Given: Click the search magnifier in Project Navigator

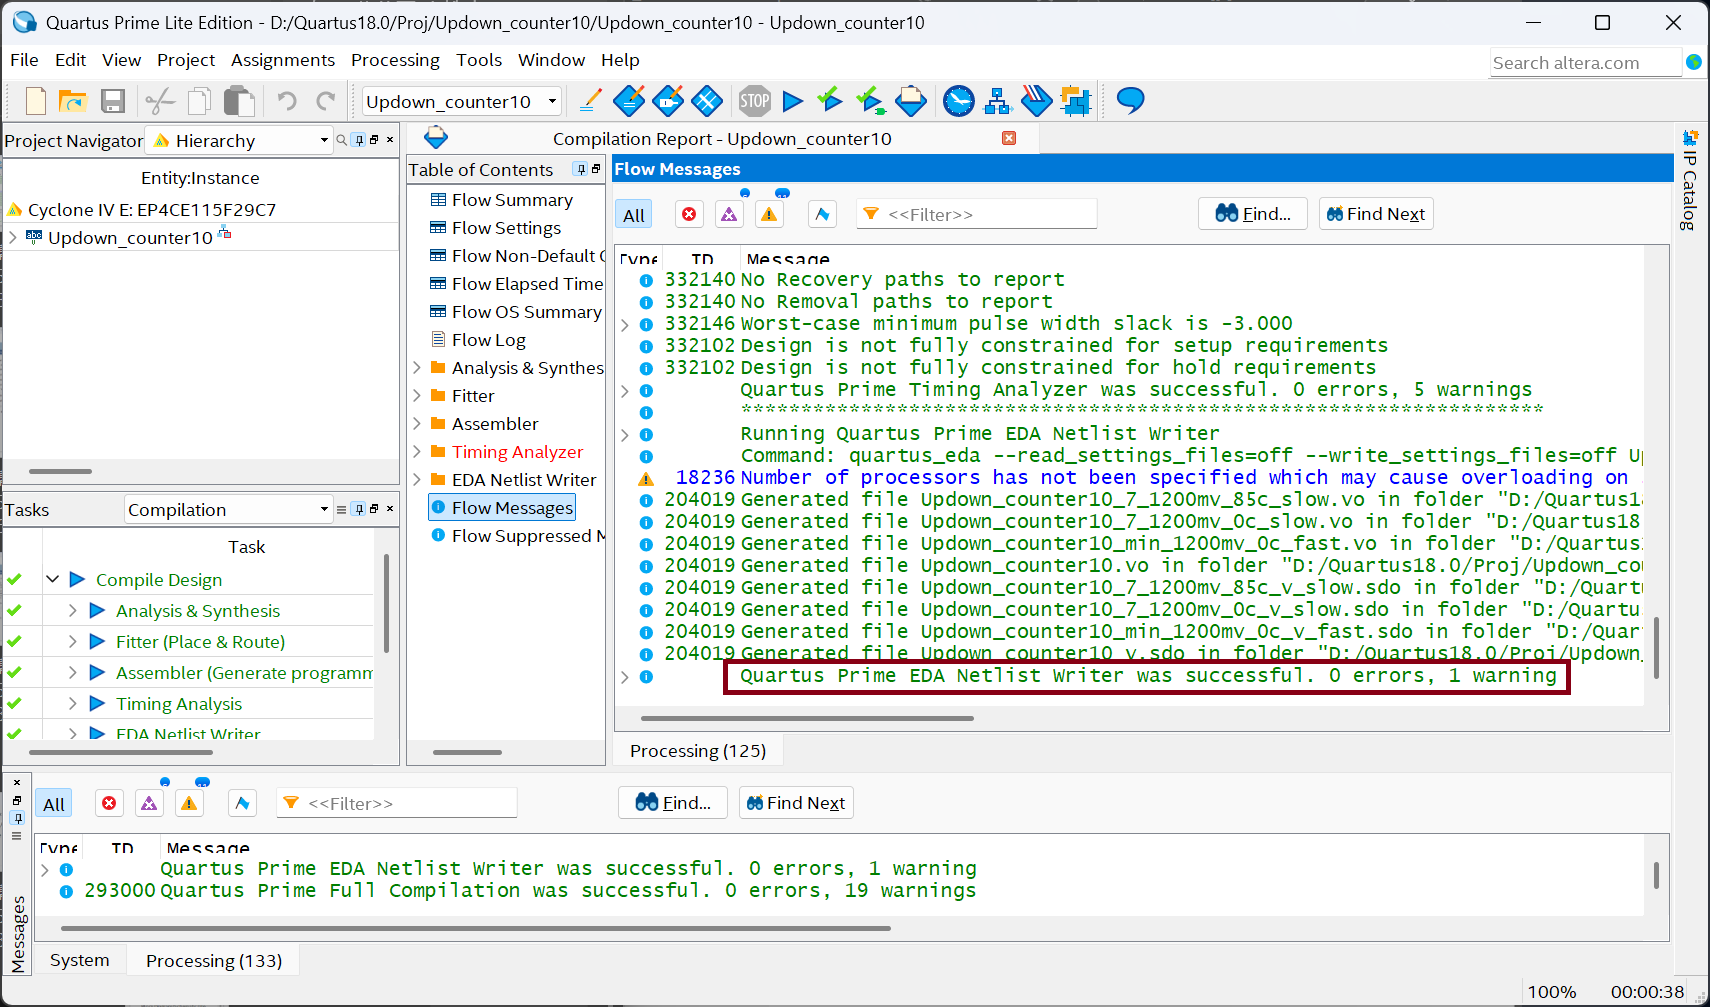Looking at the screenshot, I should pos(342,140).
